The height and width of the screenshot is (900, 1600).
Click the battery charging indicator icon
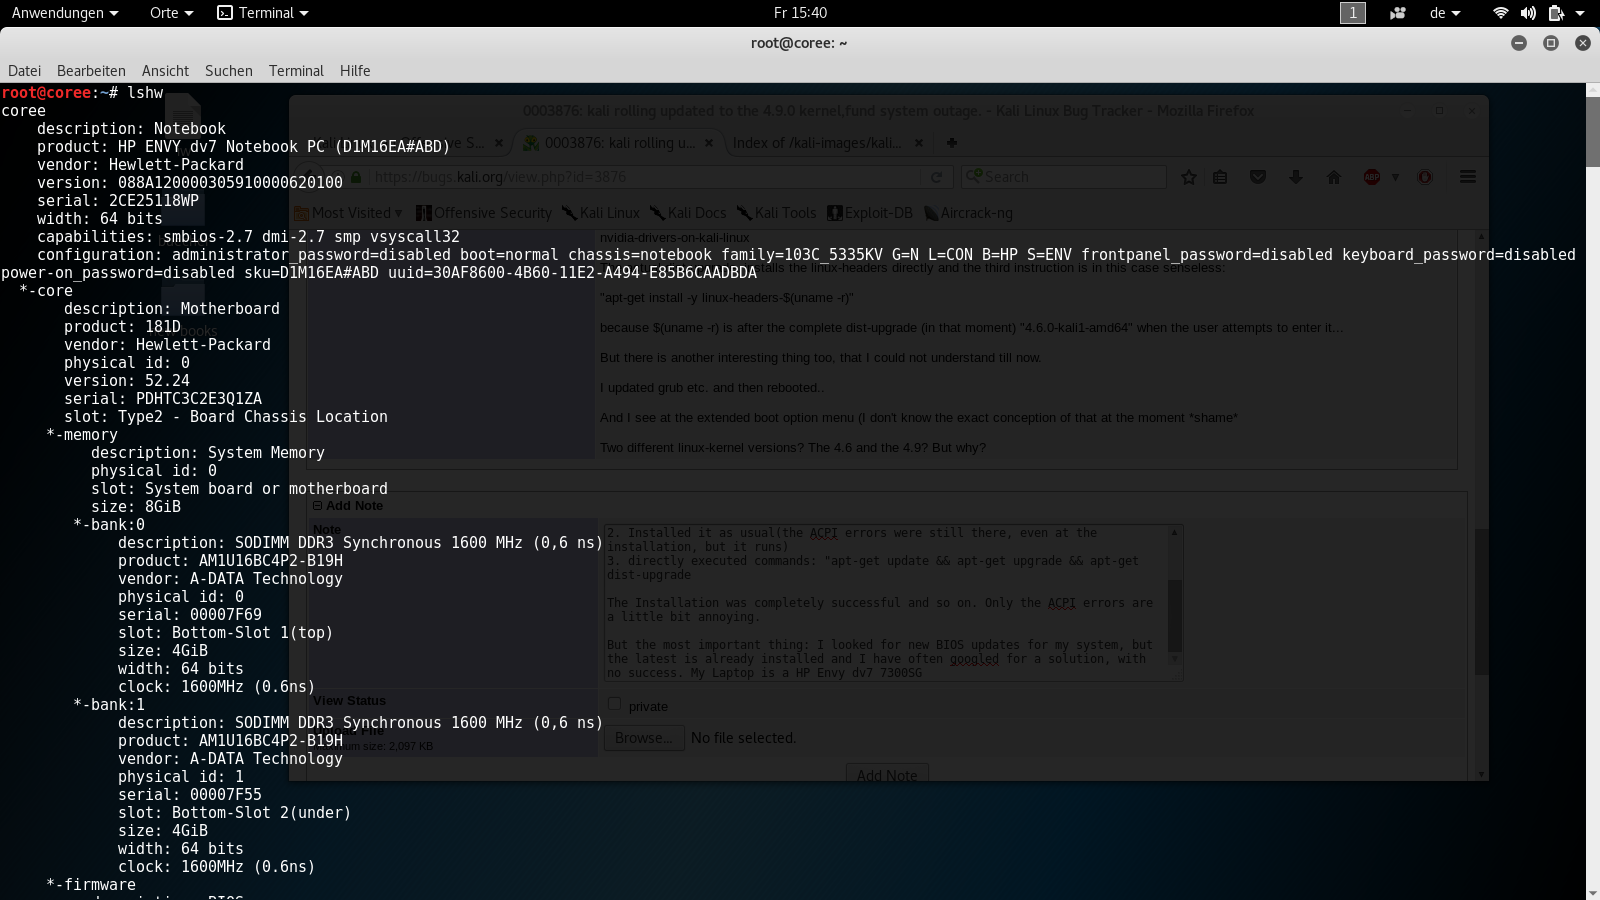coord(1556,13)
